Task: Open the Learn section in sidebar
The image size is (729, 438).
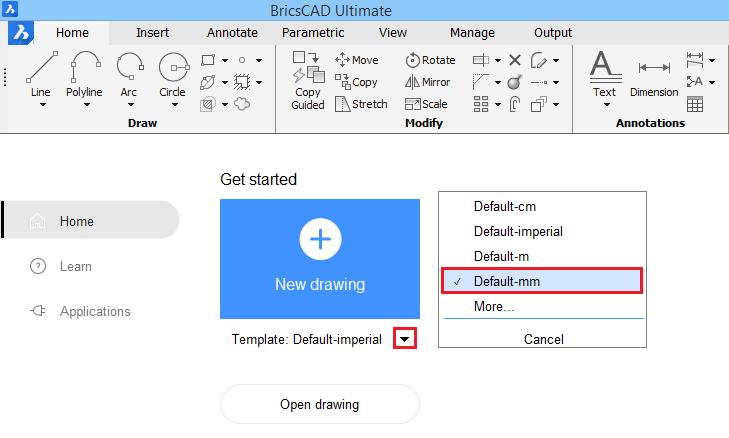Action: (60, 266)
